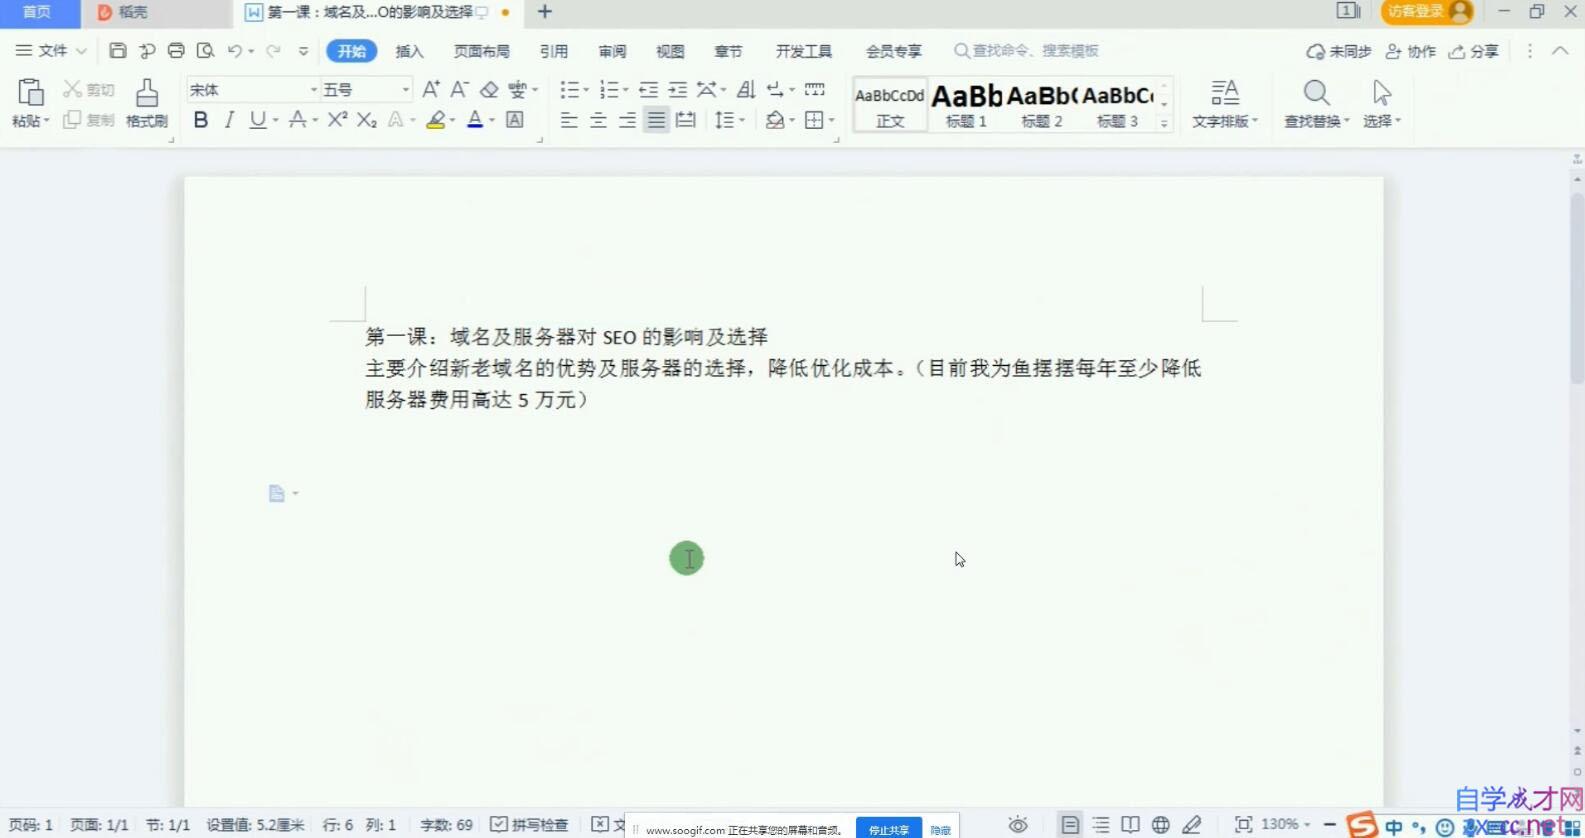Open the 引用 References tab
This screenshot has width=1585, height=838.
click(x=553, y=51)
